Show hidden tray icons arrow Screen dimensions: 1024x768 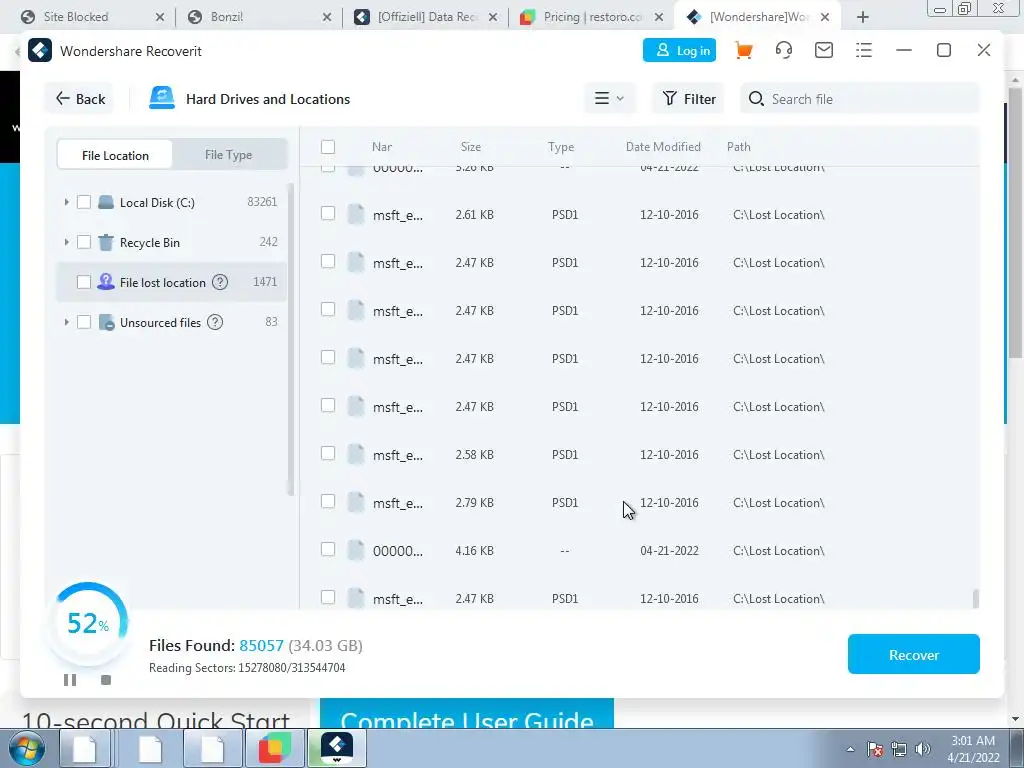(850, 749)
